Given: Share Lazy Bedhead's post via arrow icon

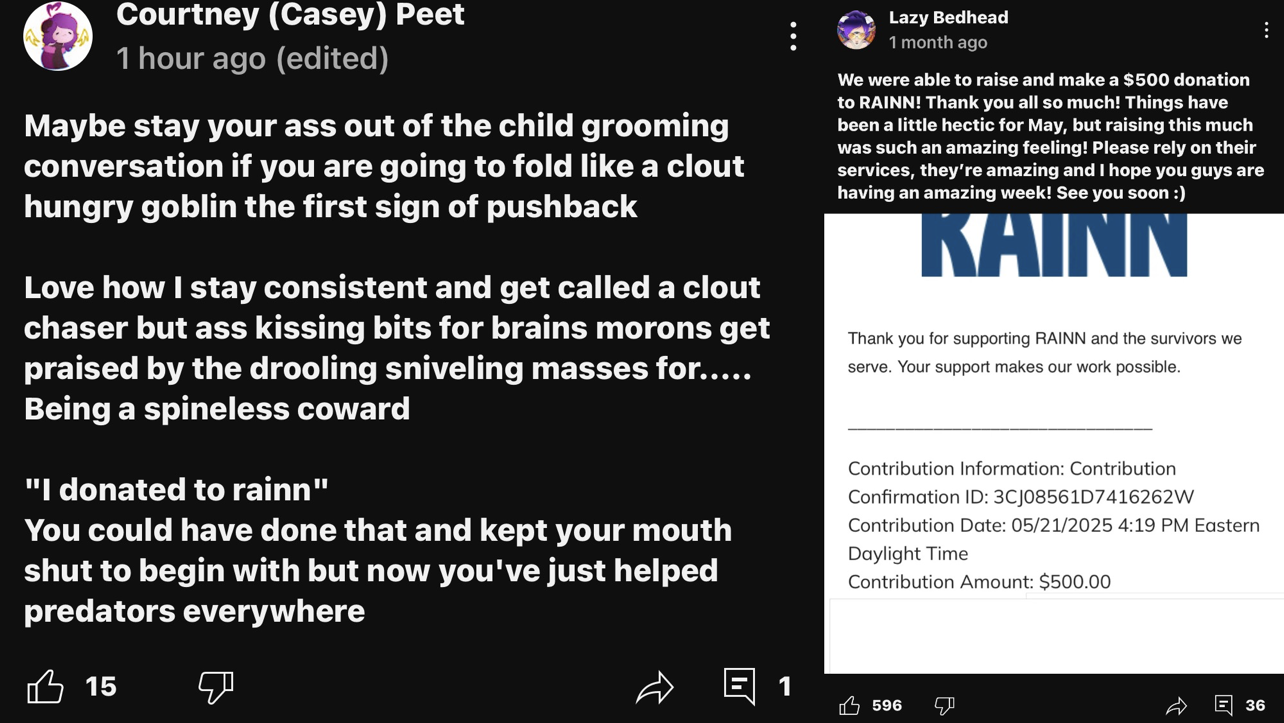Looking at the screenshot, I should 1176,706.
